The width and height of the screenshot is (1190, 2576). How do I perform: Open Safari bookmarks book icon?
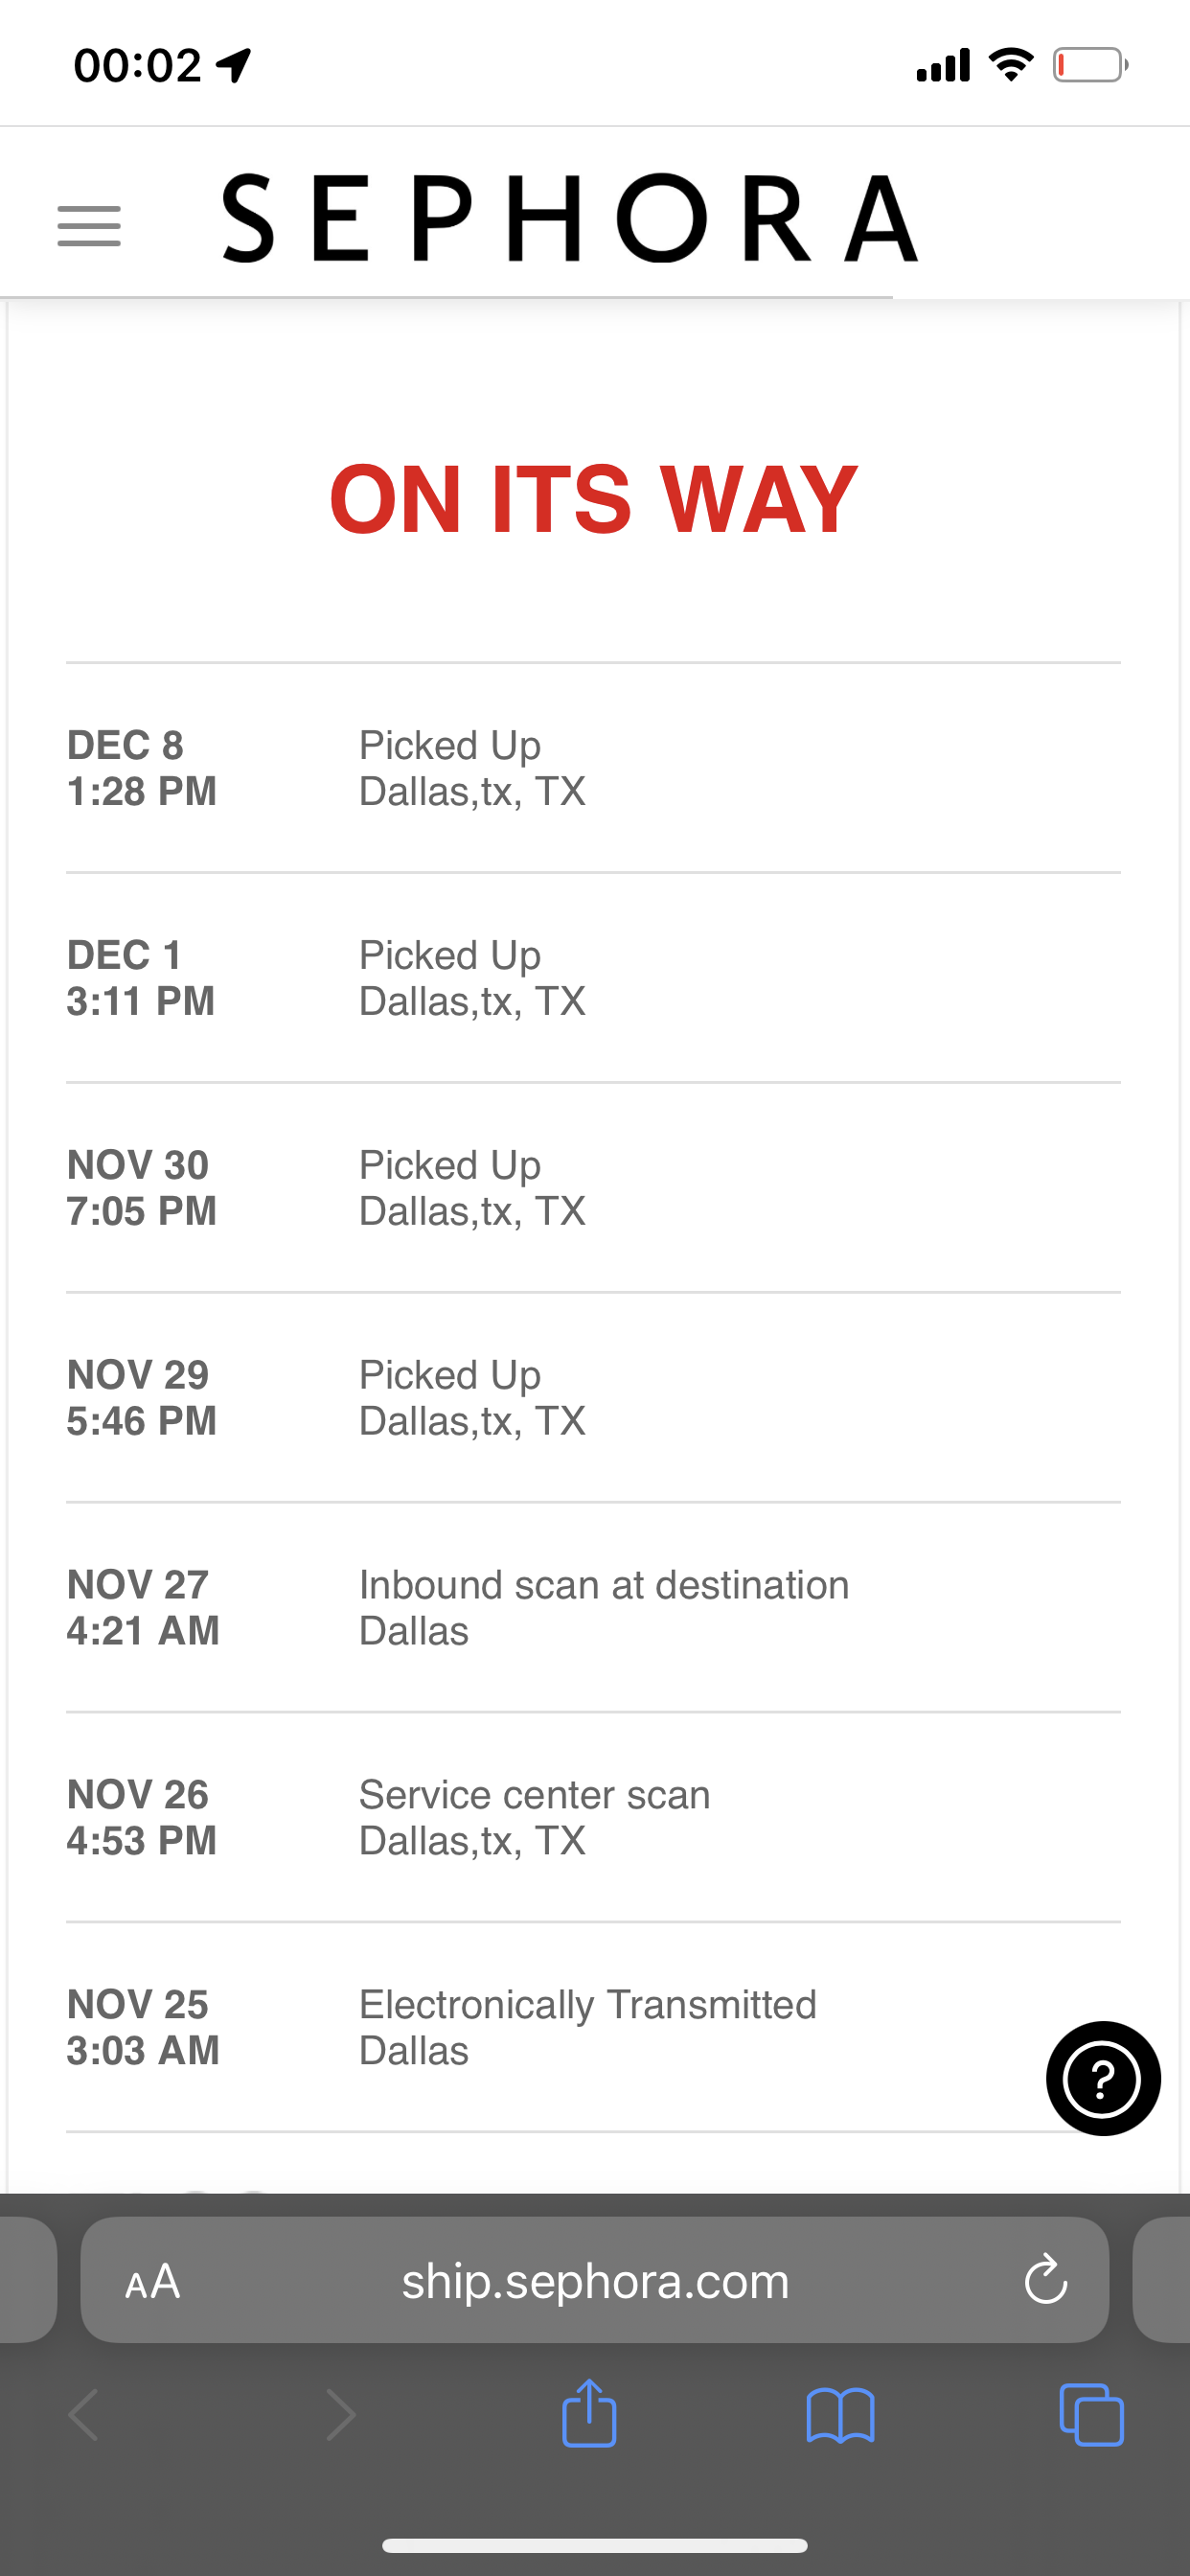(840, 2416)
